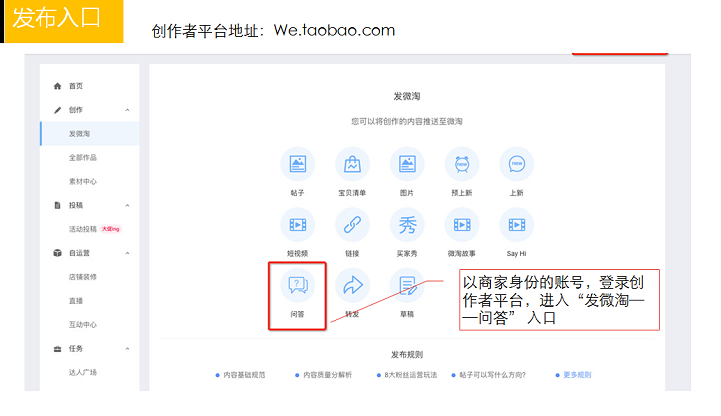Screen dimensions: 721x416
Task: Click the box icon beside 自运营
Action: pos(57,253)
